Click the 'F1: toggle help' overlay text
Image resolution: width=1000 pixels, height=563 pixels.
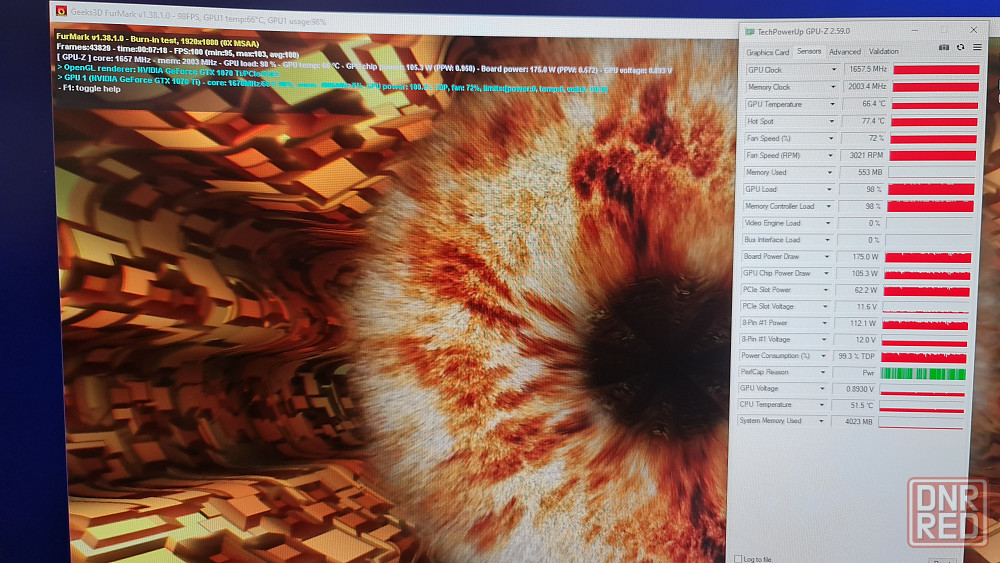click(90, 89)
